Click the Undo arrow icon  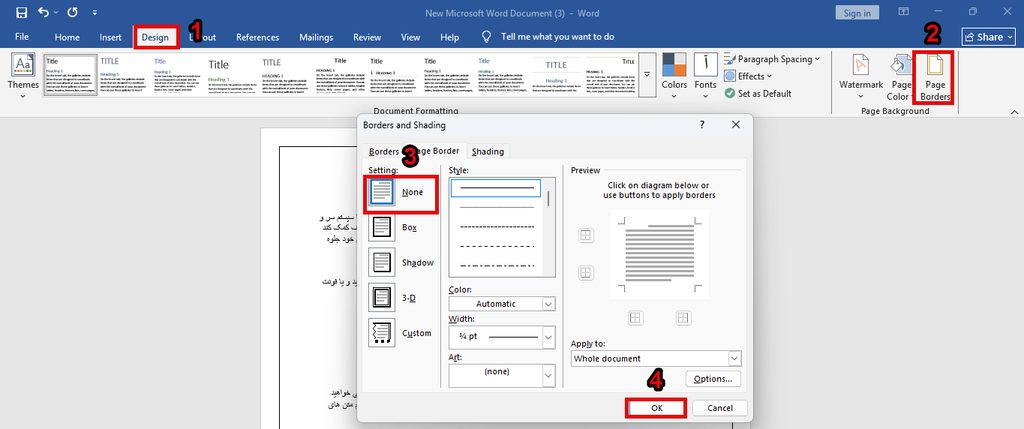(x=43, y=12)
